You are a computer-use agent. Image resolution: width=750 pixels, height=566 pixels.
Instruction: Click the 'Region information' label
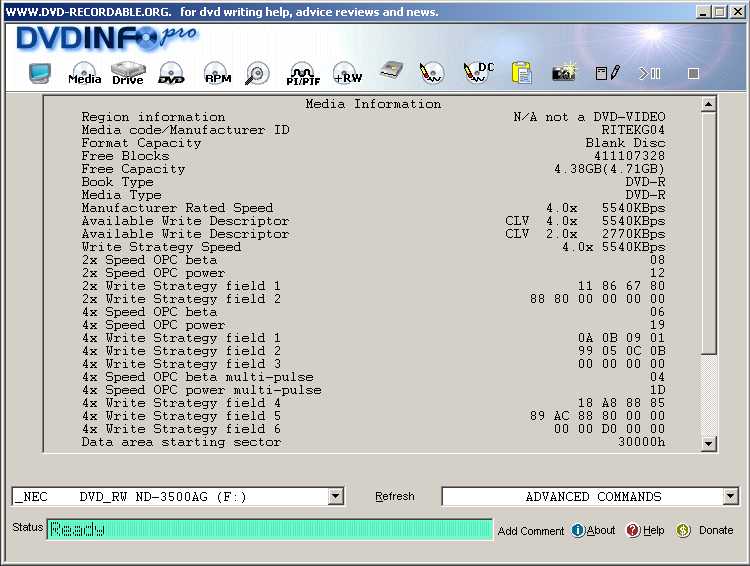153,117
